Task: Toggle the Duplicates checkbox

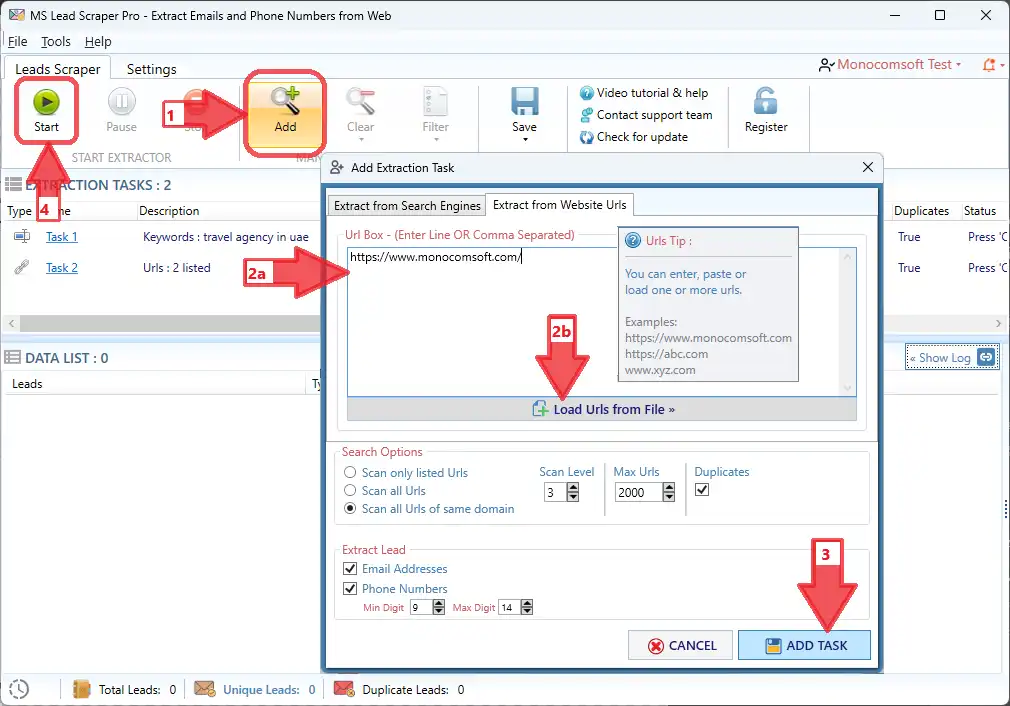Action: coord(702,490)
